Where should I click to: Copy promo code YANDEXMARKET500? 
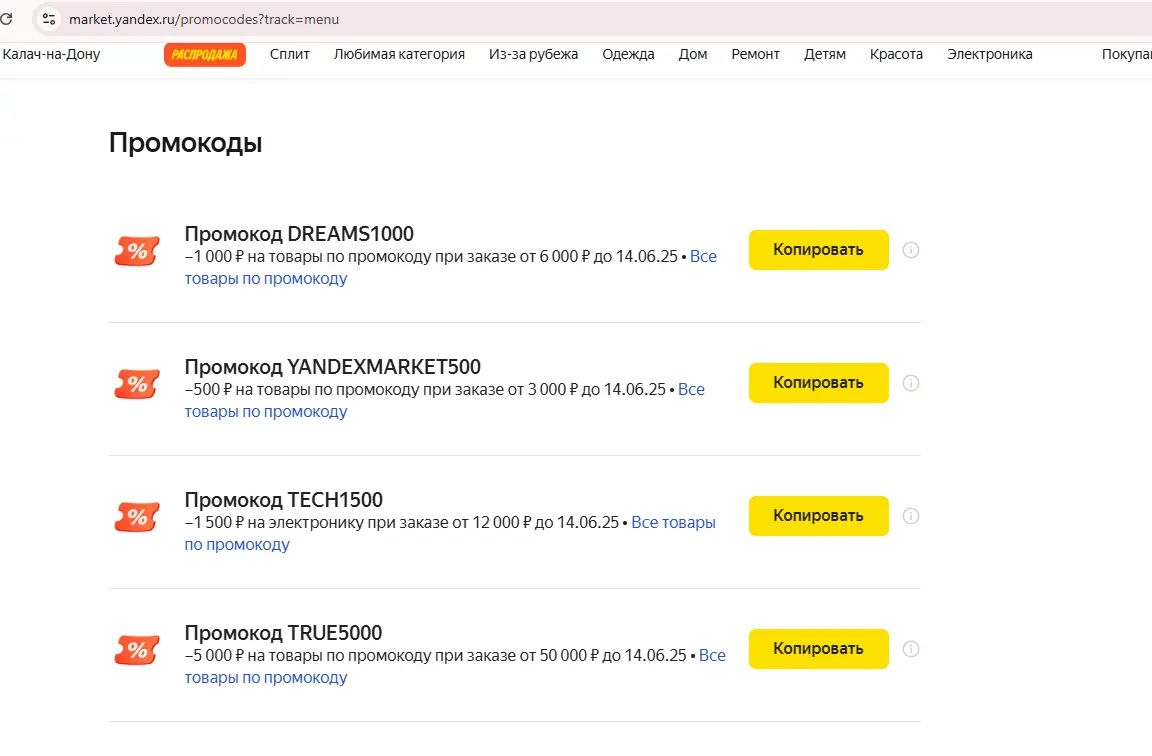click(818, 383)
